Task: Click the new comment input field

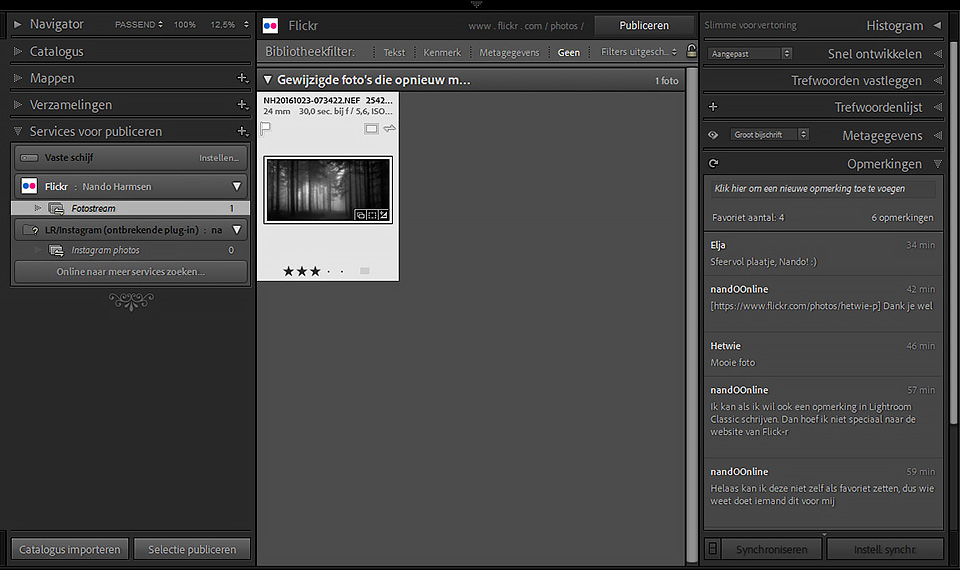Action: [822, 189]
